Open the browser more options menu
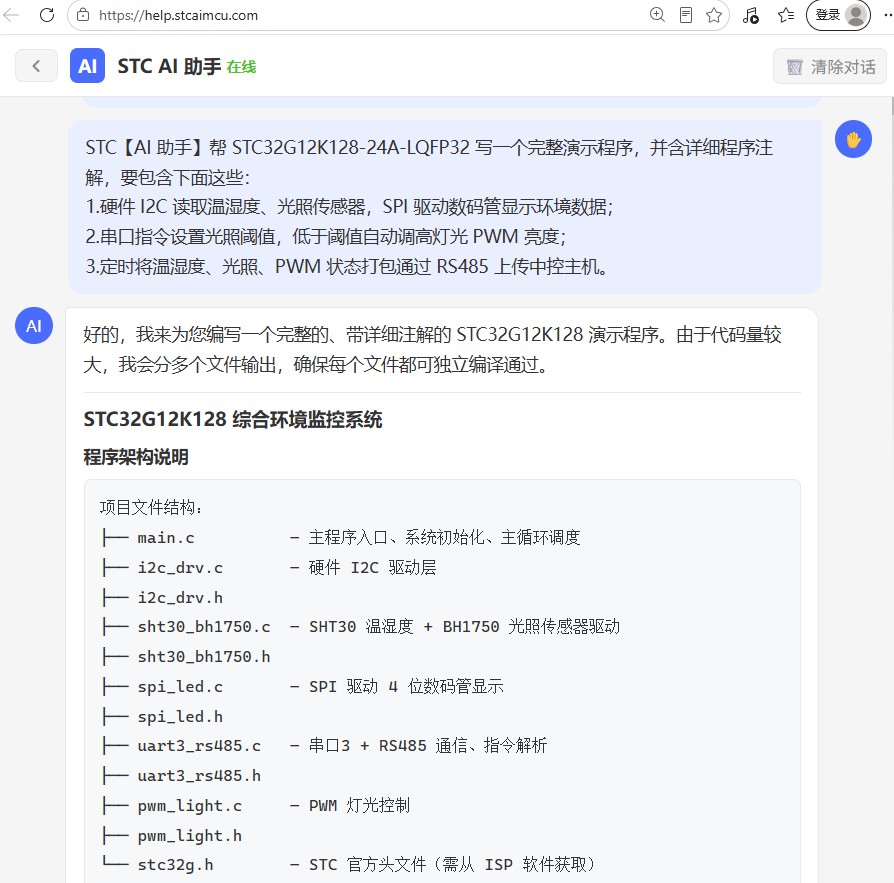The height and width of the screenshot is (883, 894). coord(887,15)
